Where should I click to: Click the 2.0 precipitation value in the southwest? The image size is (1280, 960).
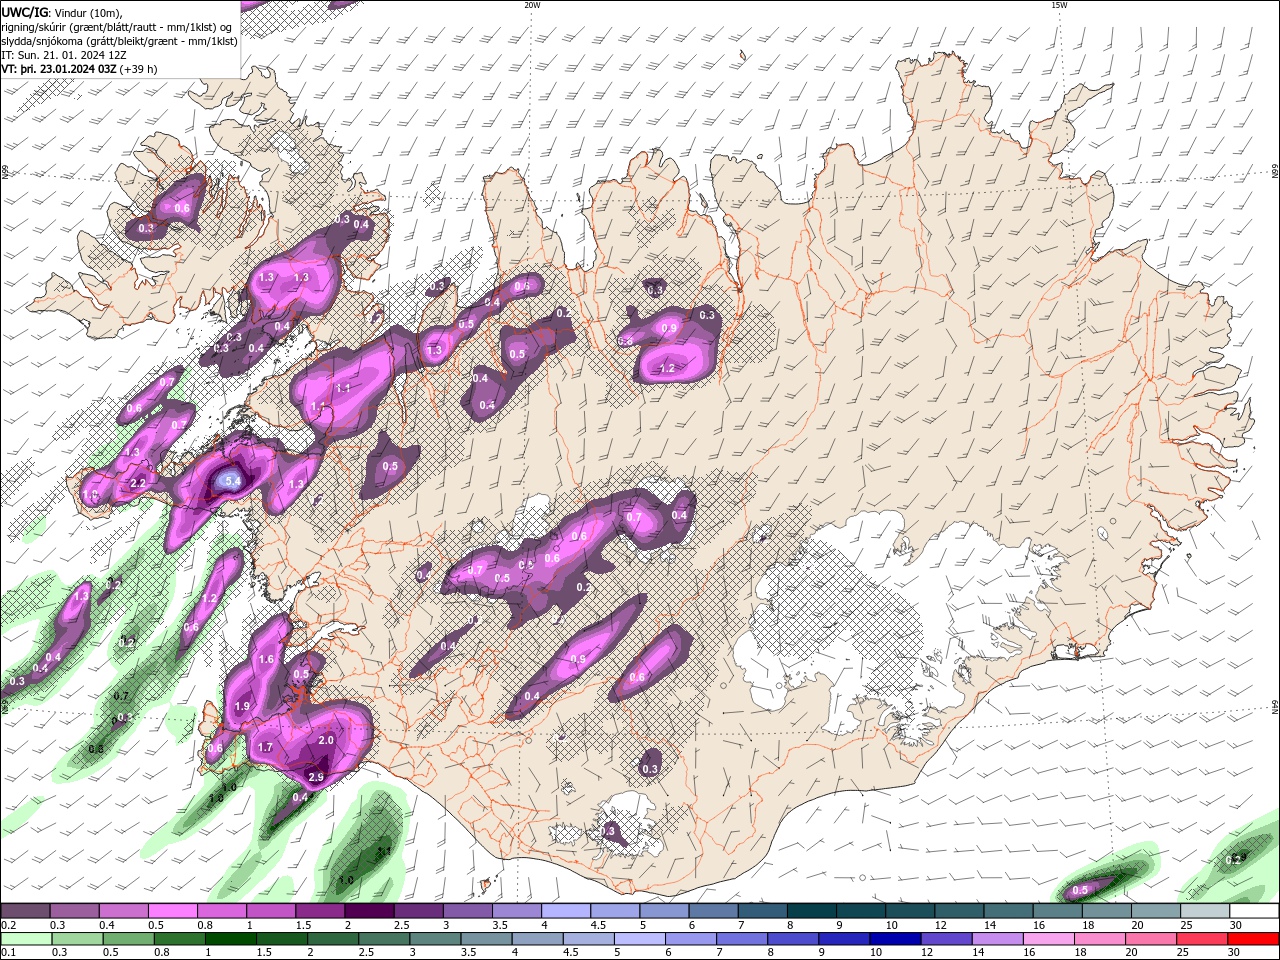tap(326, 740)
